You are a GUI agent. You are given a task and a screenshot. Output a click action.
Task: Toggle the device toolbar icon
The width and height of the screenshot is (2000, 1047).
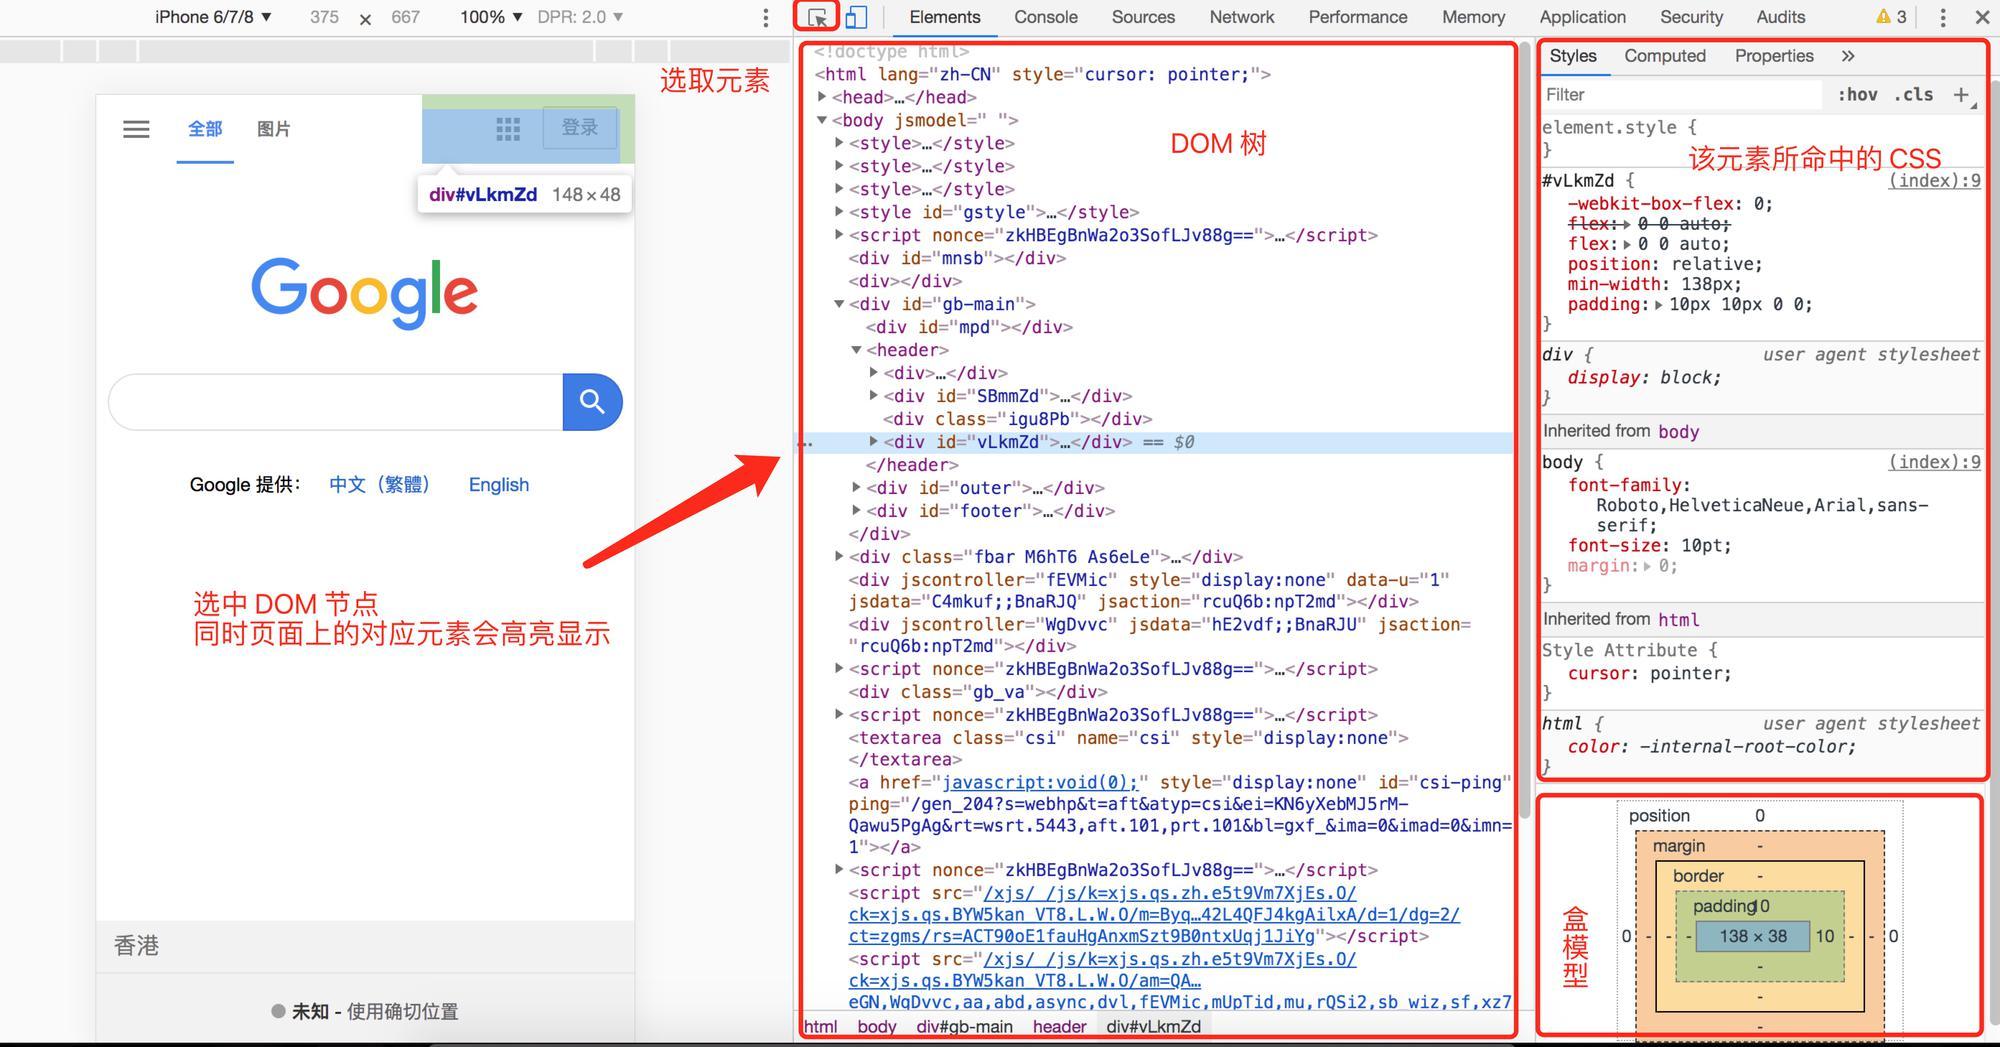pos(856,17)
